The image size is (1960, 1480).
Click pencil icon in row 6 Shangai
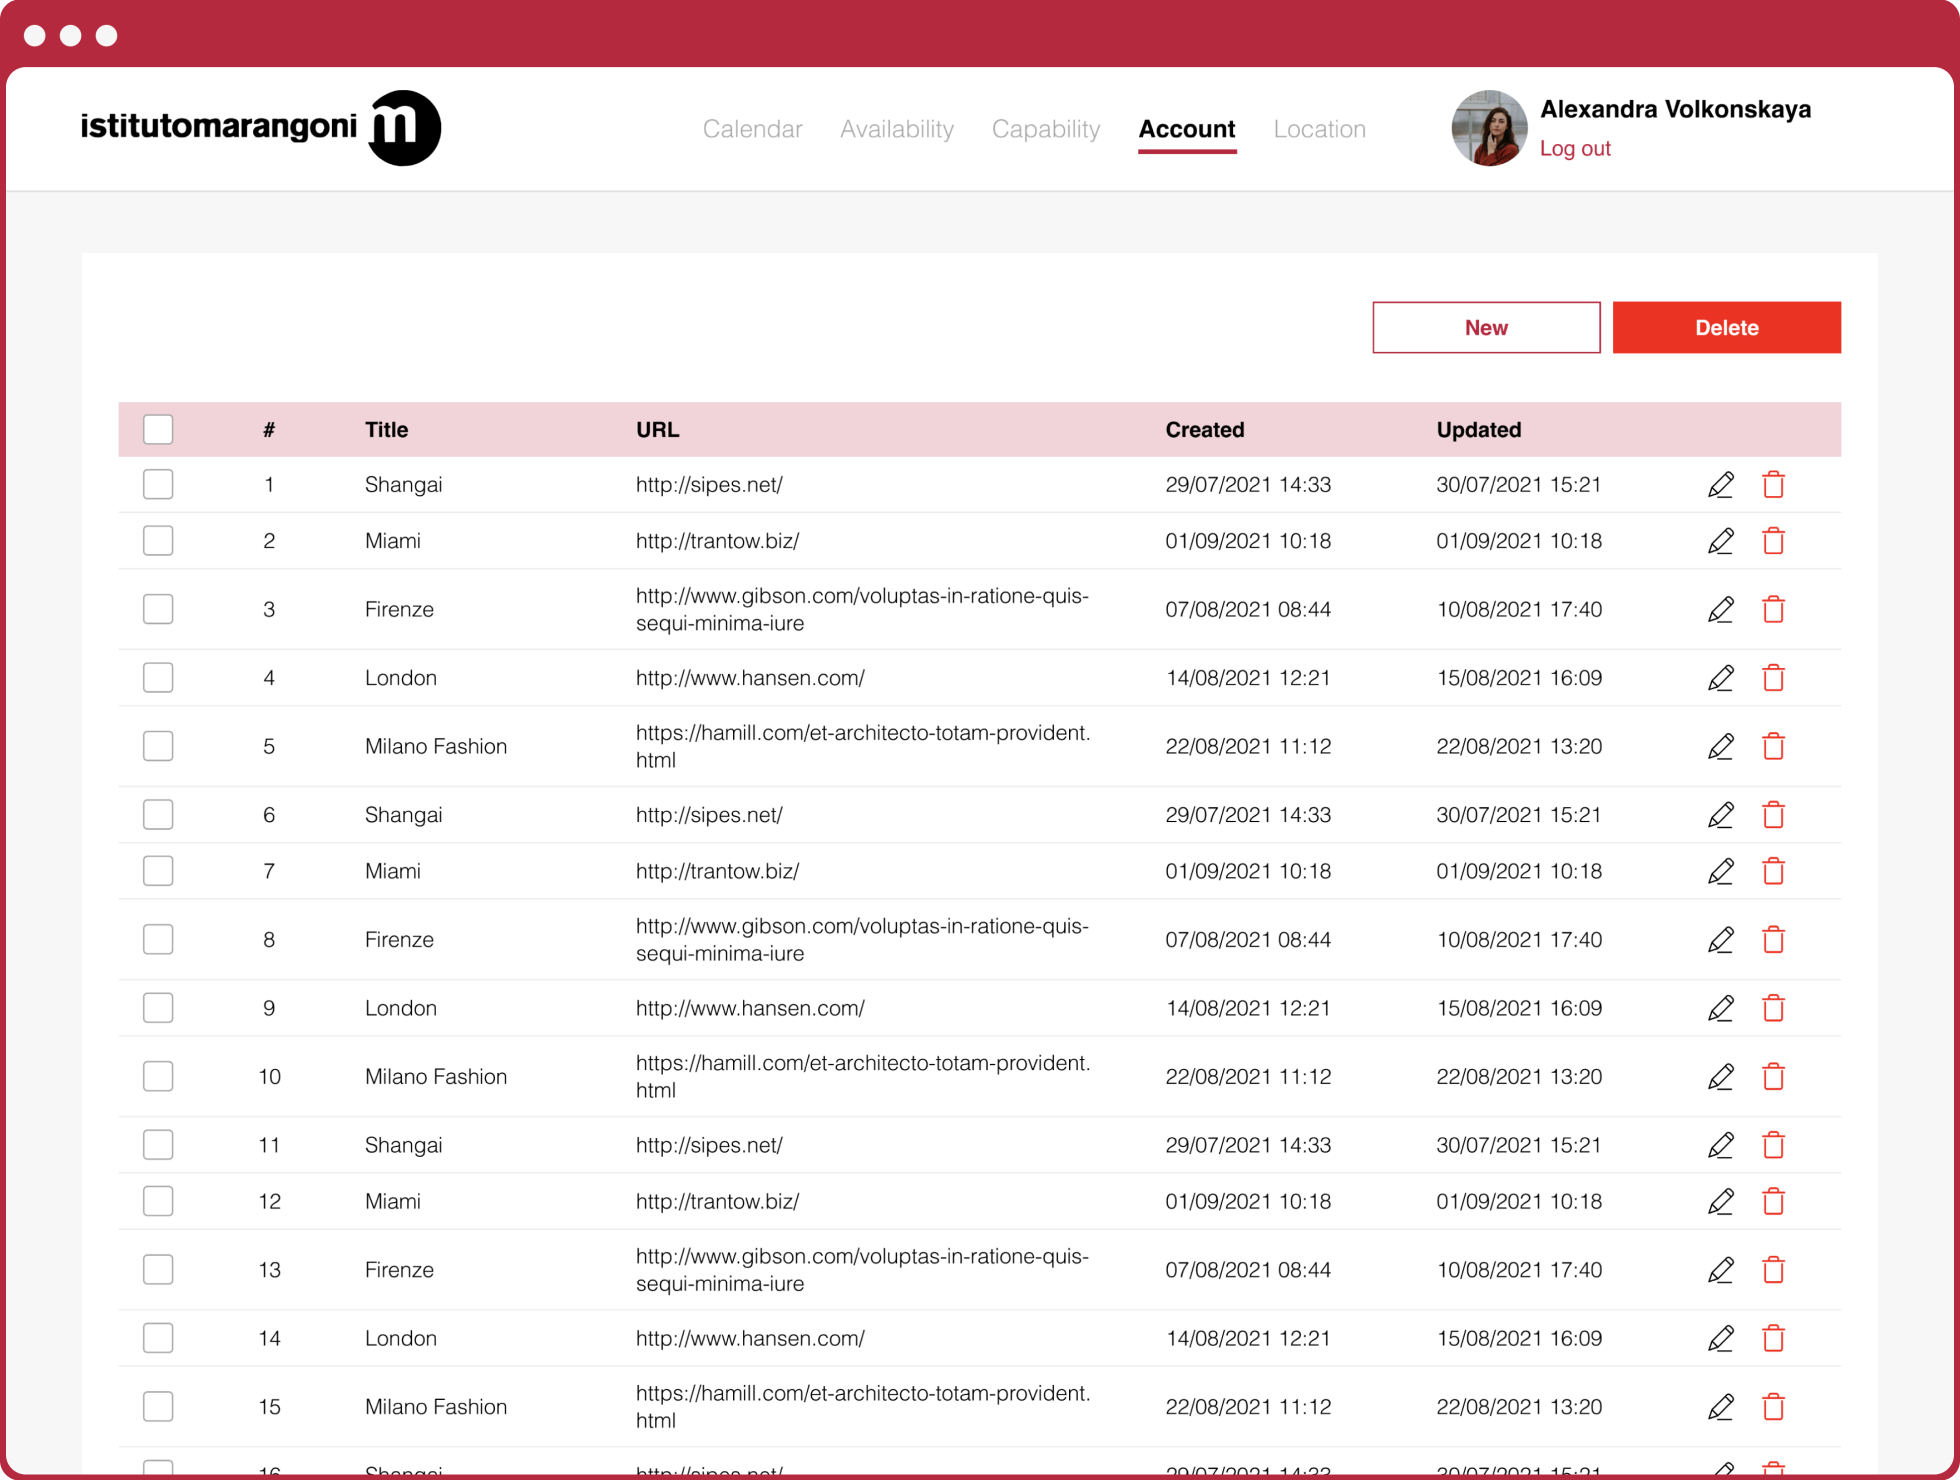pyautogui.click(x=1720, y=815)
